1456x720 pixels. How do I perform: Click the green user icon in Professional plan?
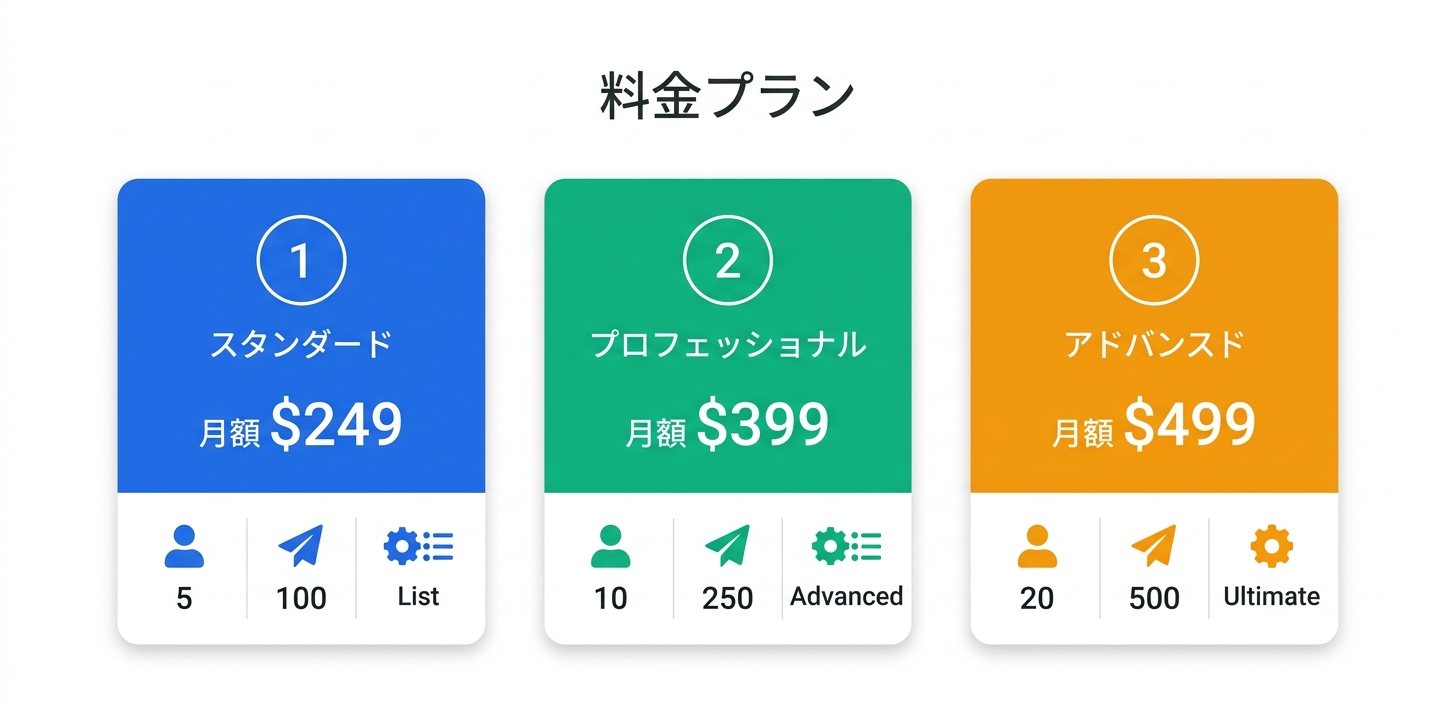pyautogui.click(x=610, y=547)
